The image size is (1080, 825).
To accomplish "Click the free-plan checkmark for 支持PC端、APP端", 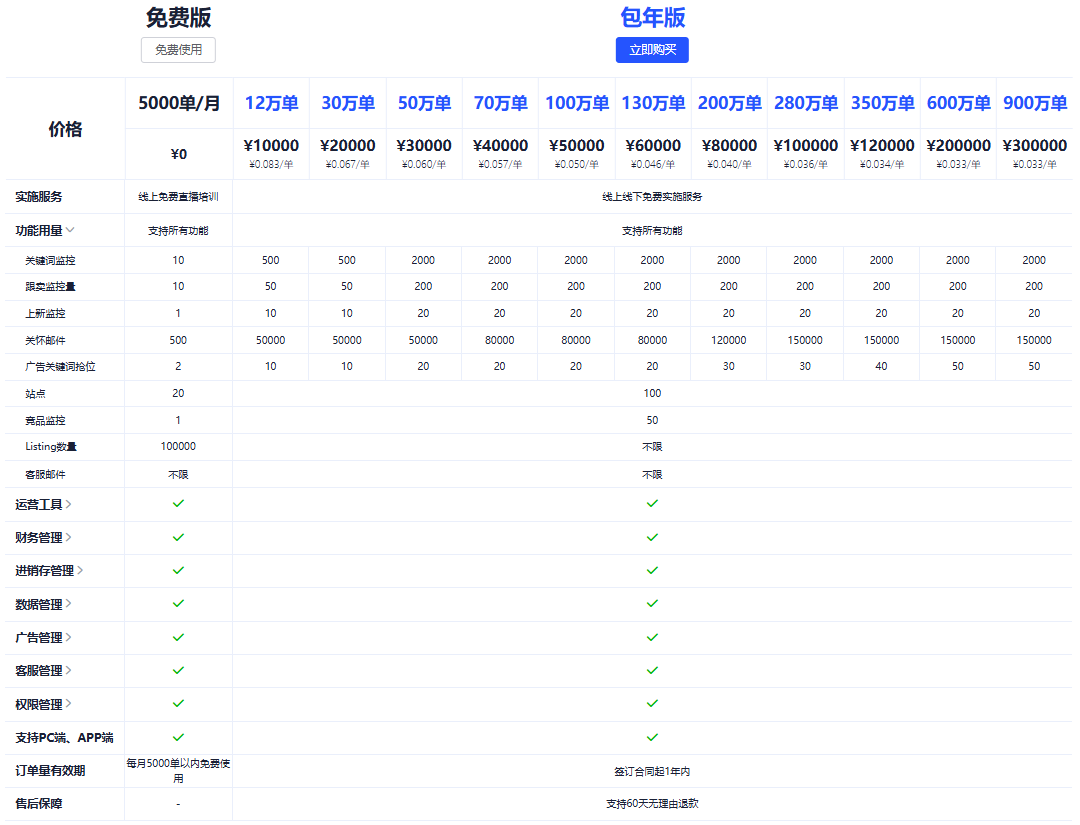I will click(x=178, y=737).
